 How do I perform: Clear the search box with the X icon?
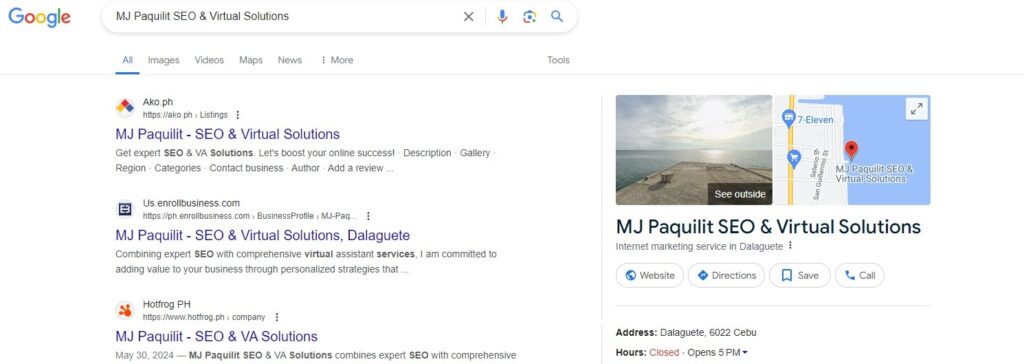coord(468,16)
